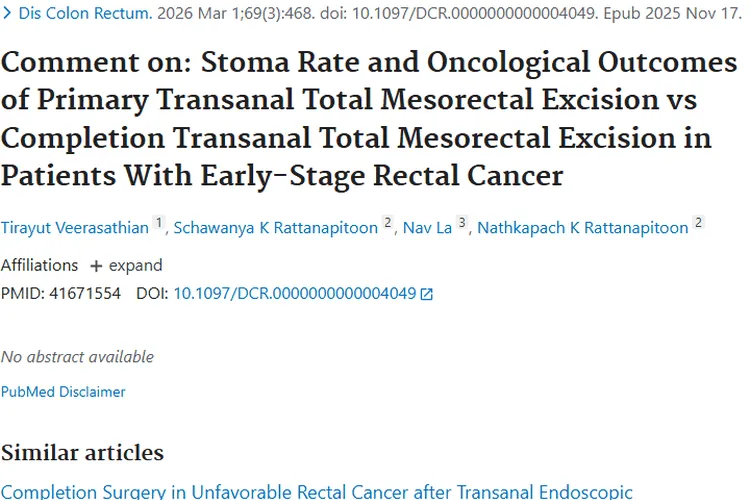The height and width of the screenshot is (500, 750).
Task: Click the chevron icon before Dis Colon Rectum
Action: [6, 14]
